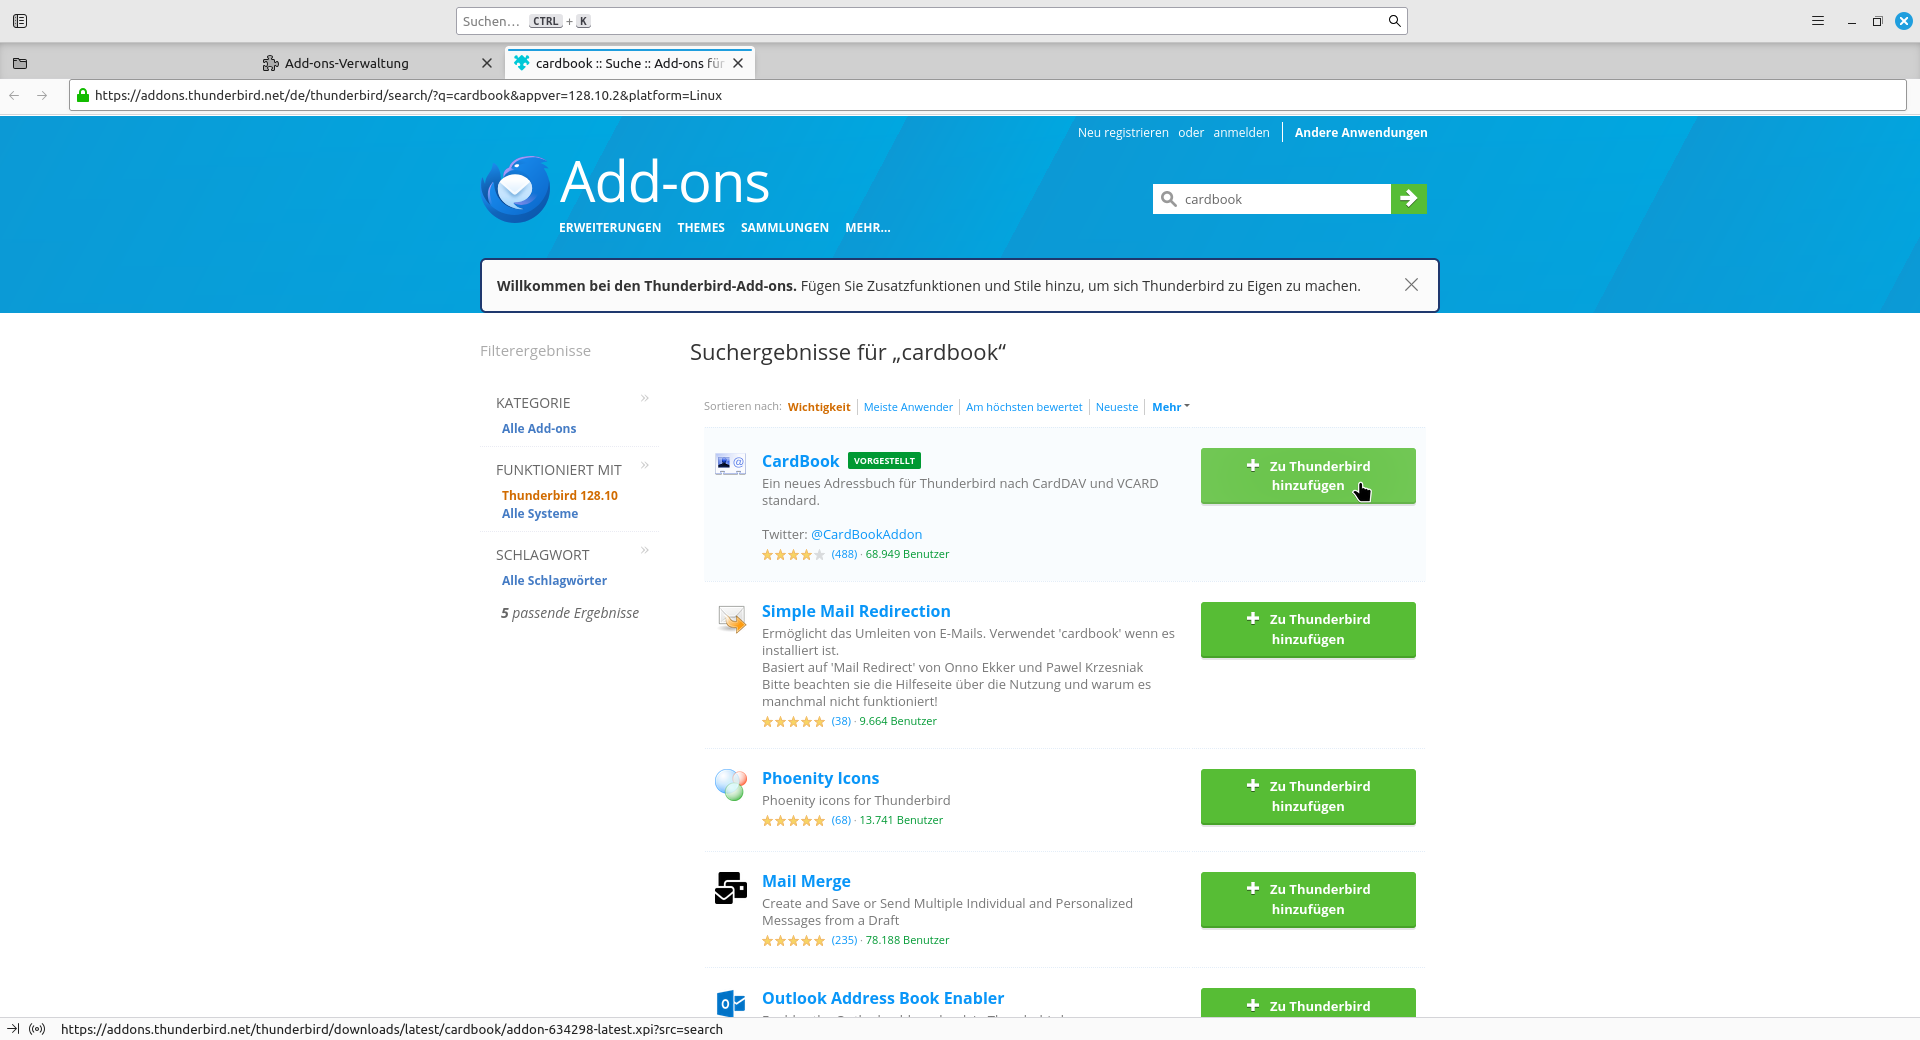Open Simple Mail Redirection's (38) reviews
1920x1040 pixels.
coord(841,721)
